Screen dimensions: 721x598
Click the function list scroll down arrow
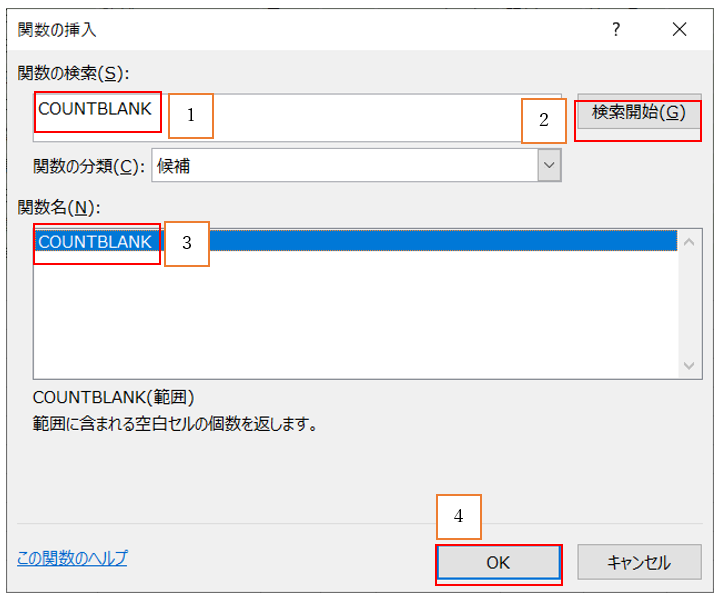click(x=687, y=367)
